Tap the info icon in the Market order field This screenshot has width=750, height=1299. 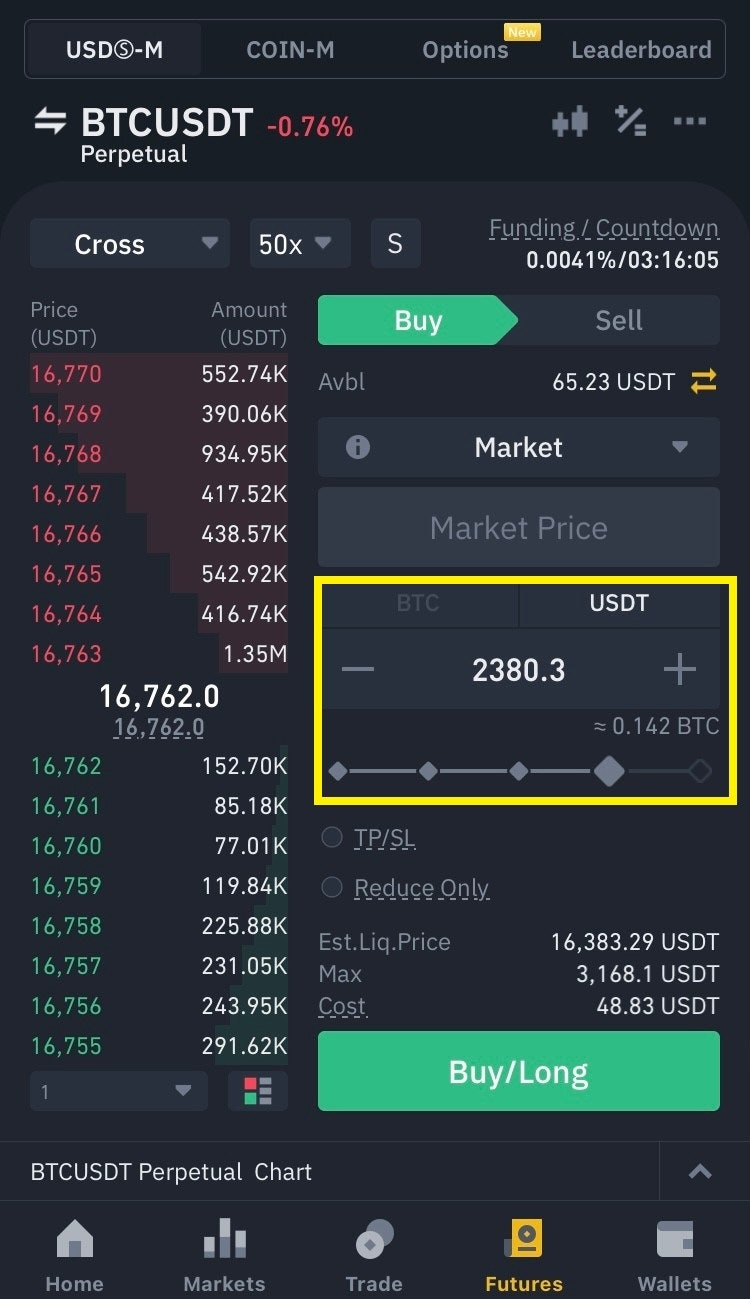[x=357, y=447]
